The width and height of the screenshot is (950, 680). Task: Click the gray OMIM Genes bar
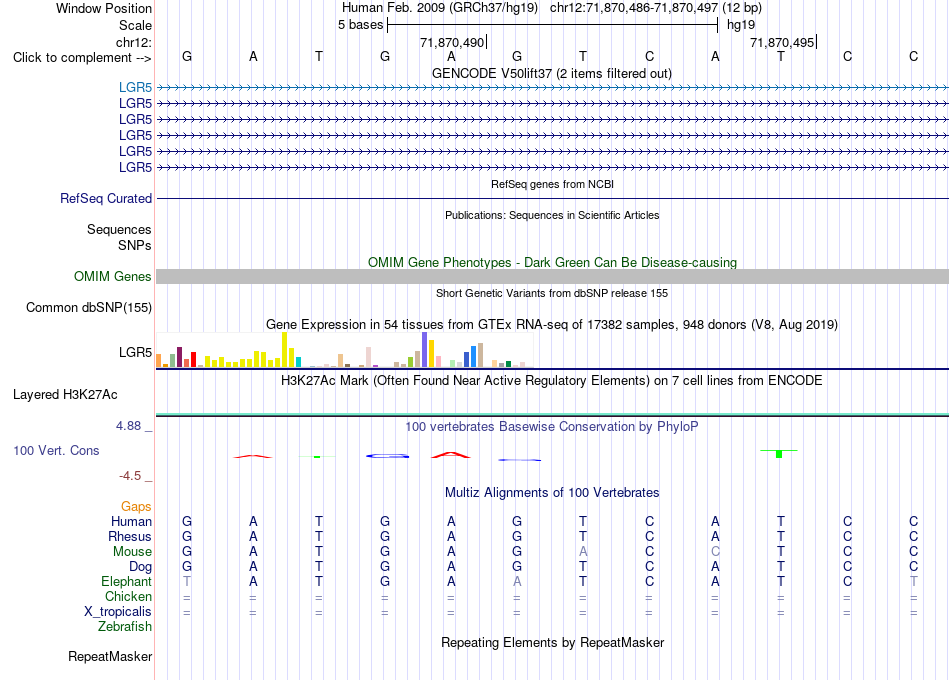(x=552, y=276)
